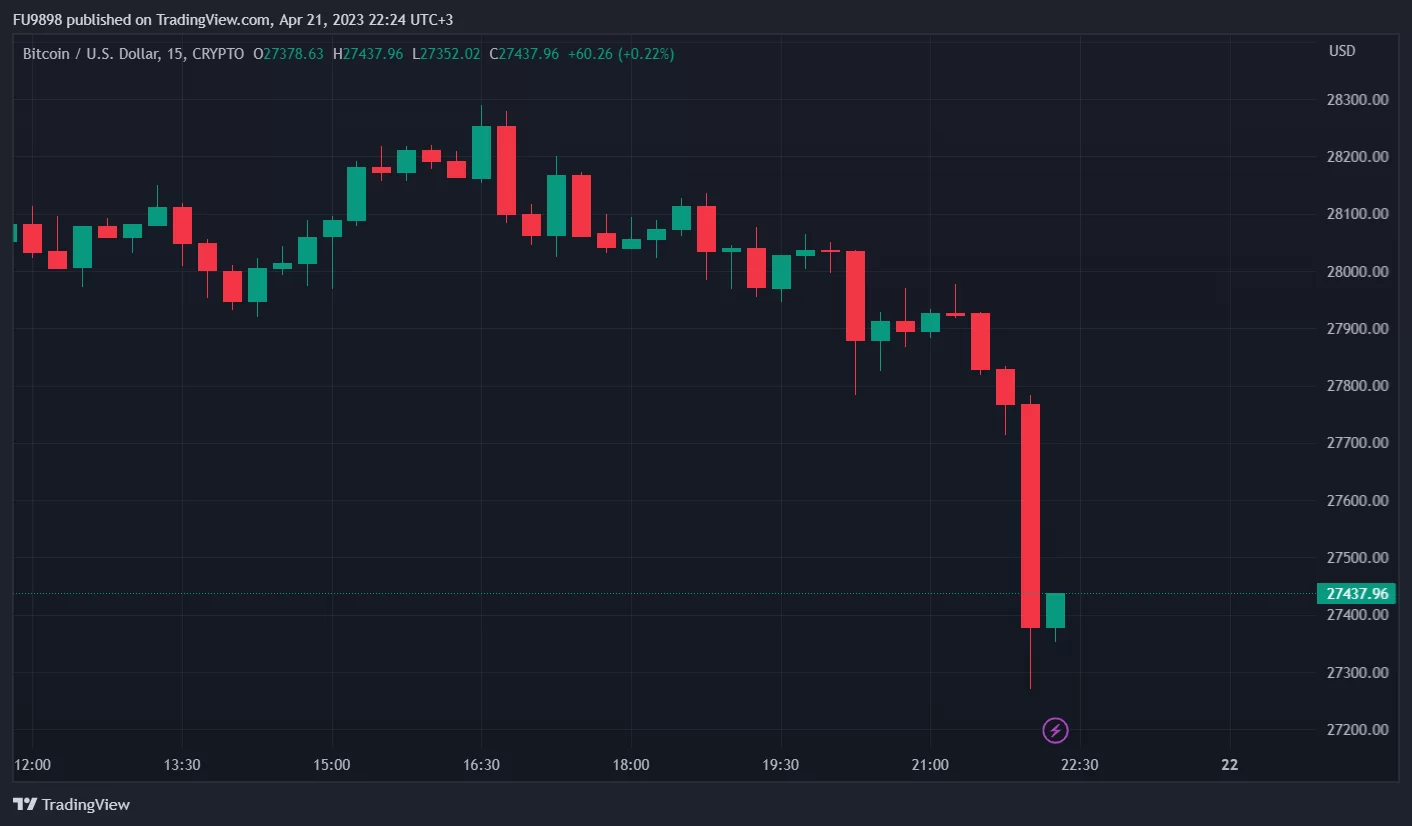Click the 12:00 time axis label
Viewport: 1412px width, 826px height.
click(x=32, y=765)
